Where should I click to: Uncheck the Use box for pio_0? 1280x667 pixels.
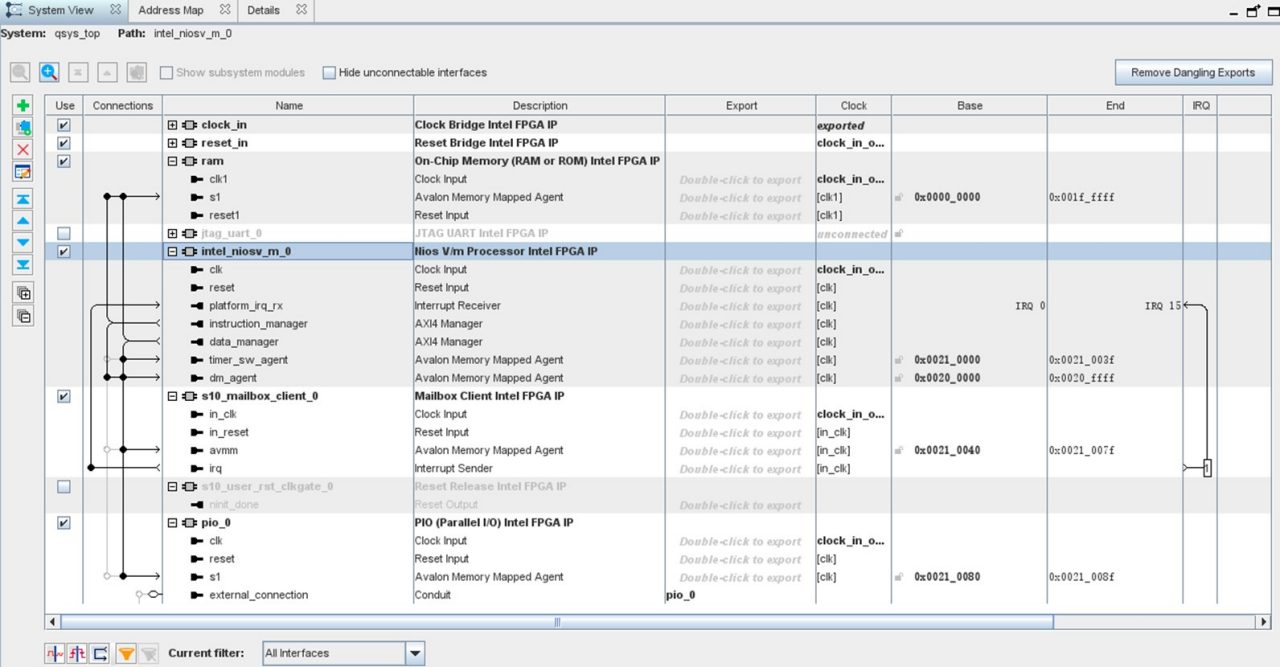click(64, 522)
